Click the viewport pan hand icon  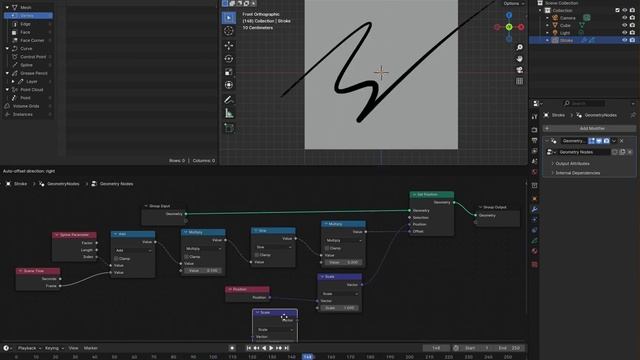(x=520, y=59)
